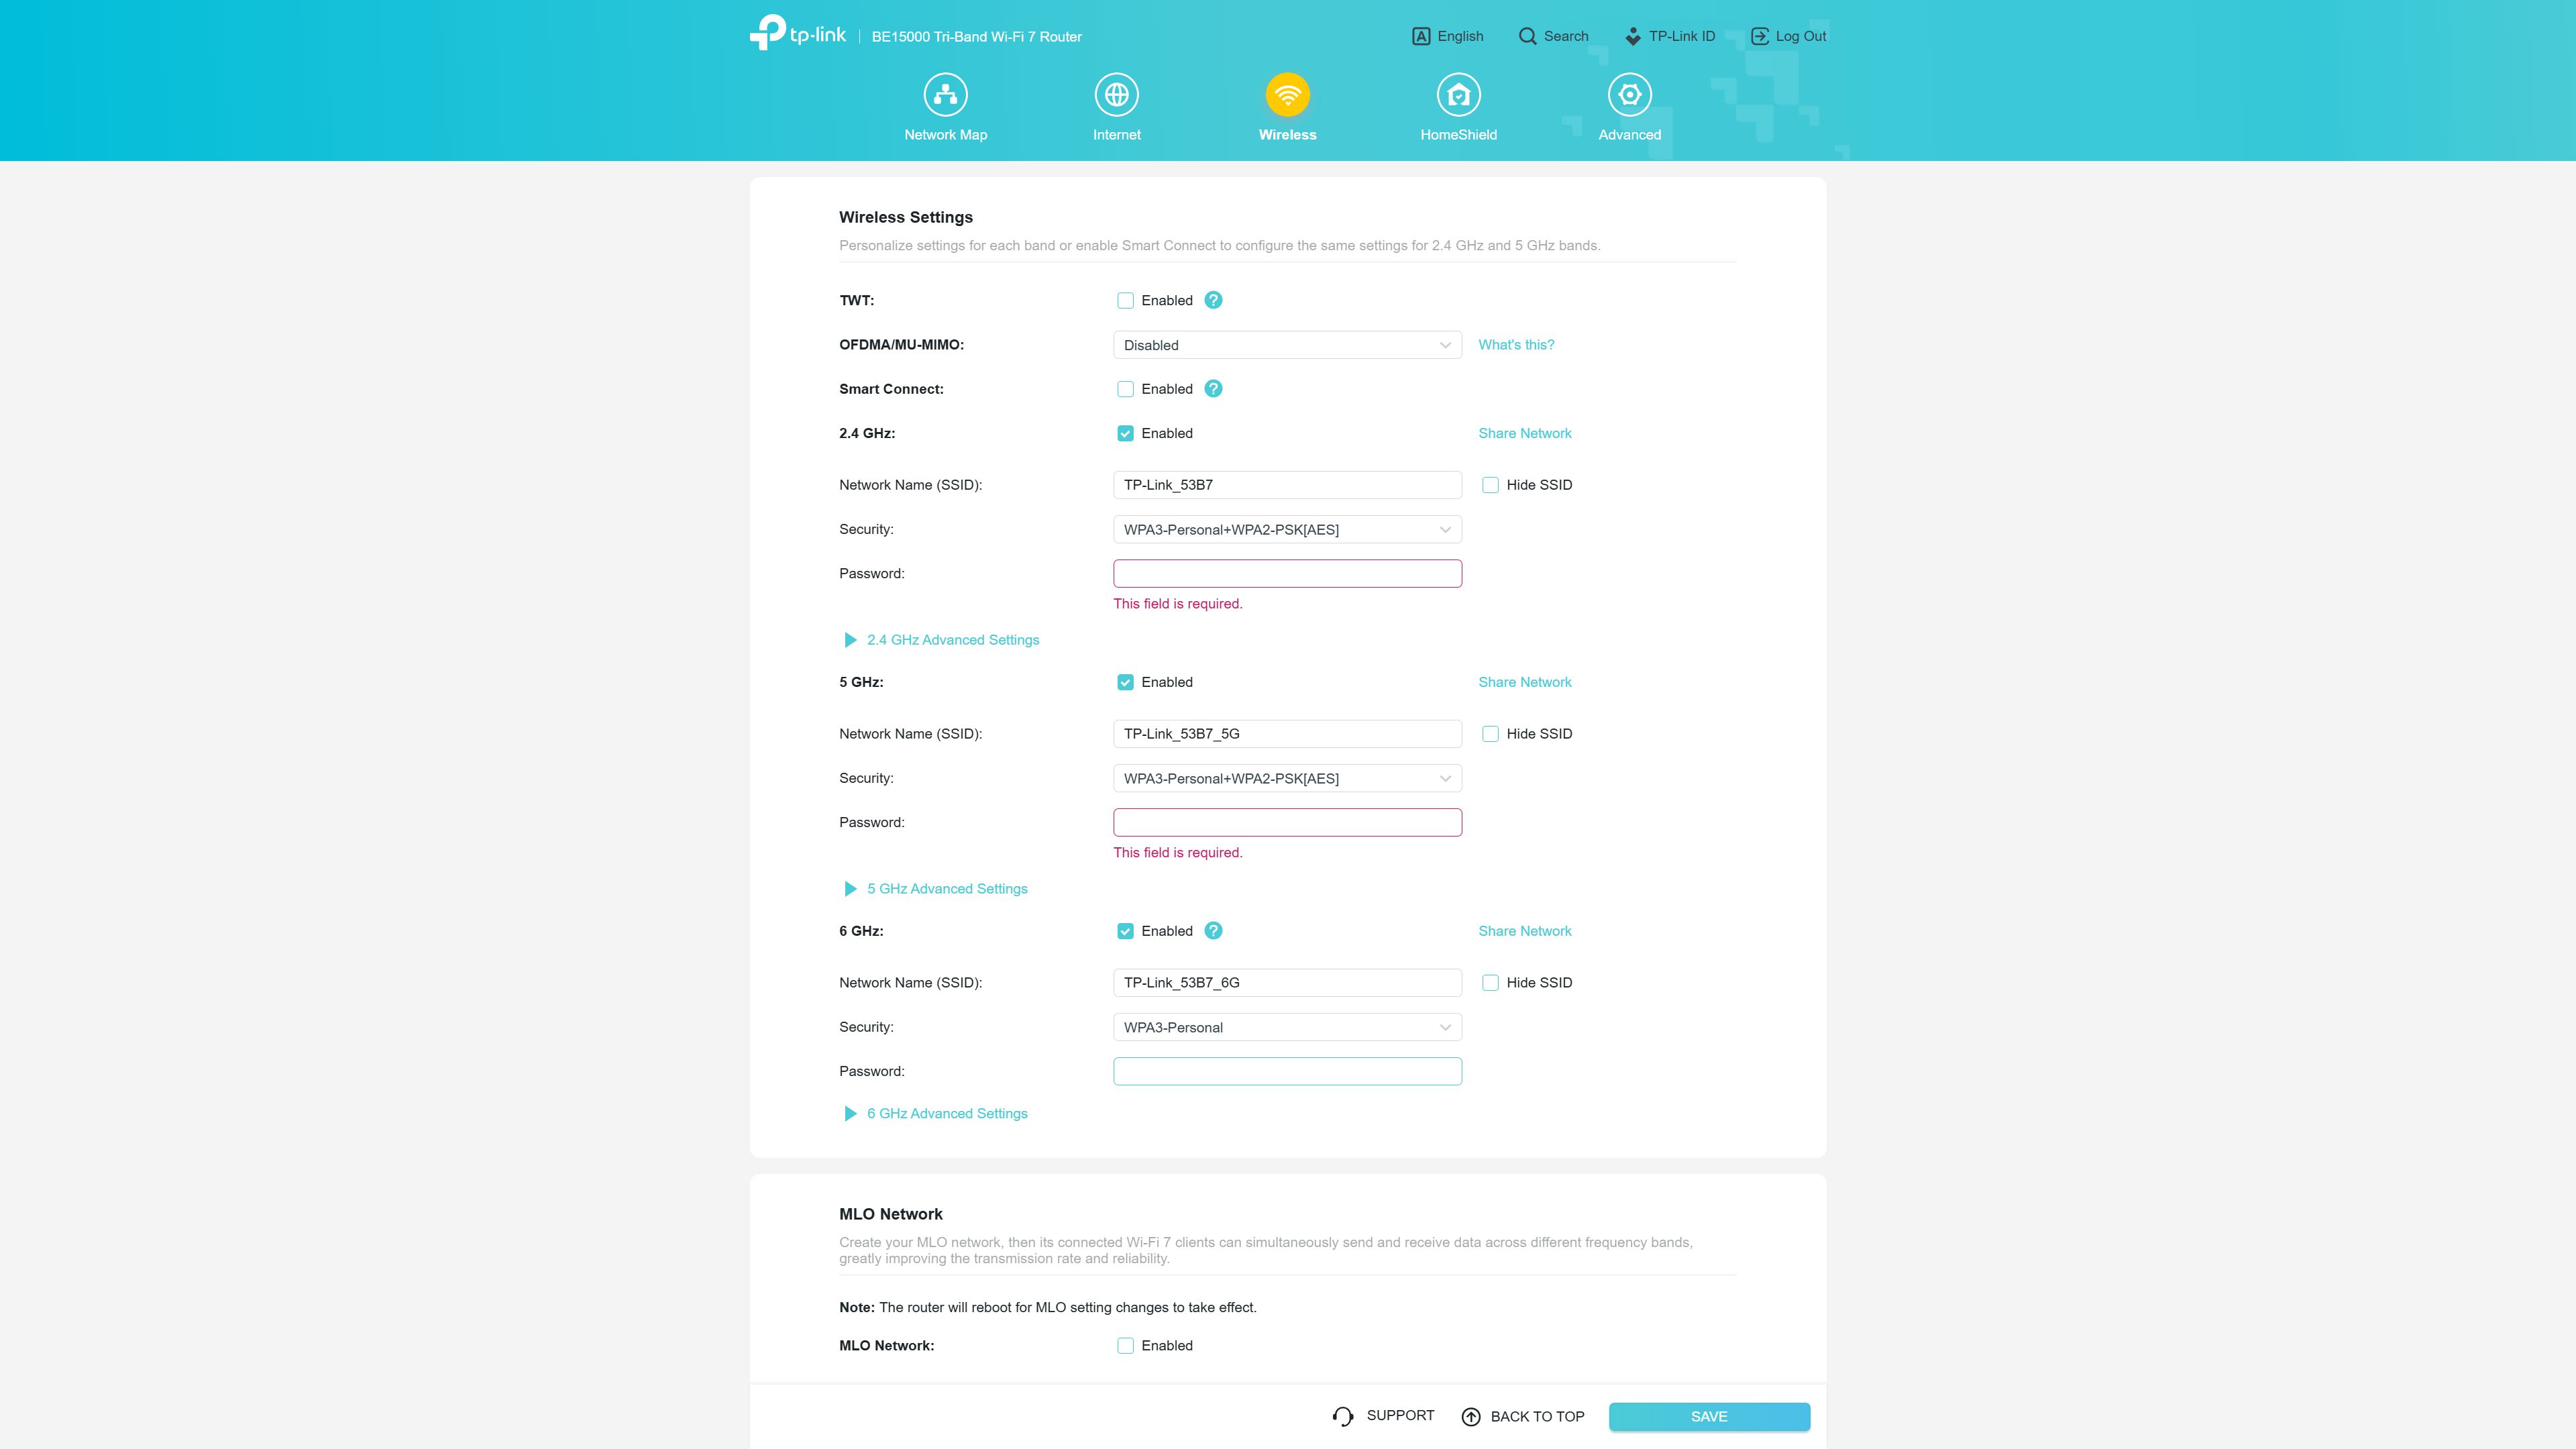Open the Advanced gear icon
This screenshot has height=1449, width=2576.
click(1629, 95)
